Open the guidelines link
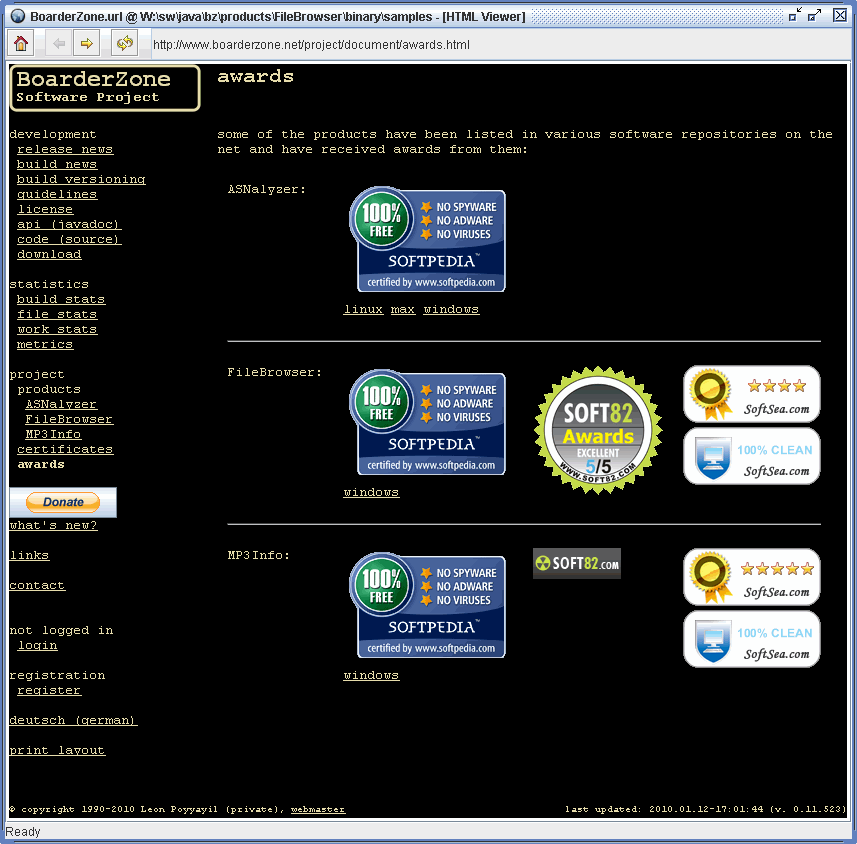 (57, 194)
